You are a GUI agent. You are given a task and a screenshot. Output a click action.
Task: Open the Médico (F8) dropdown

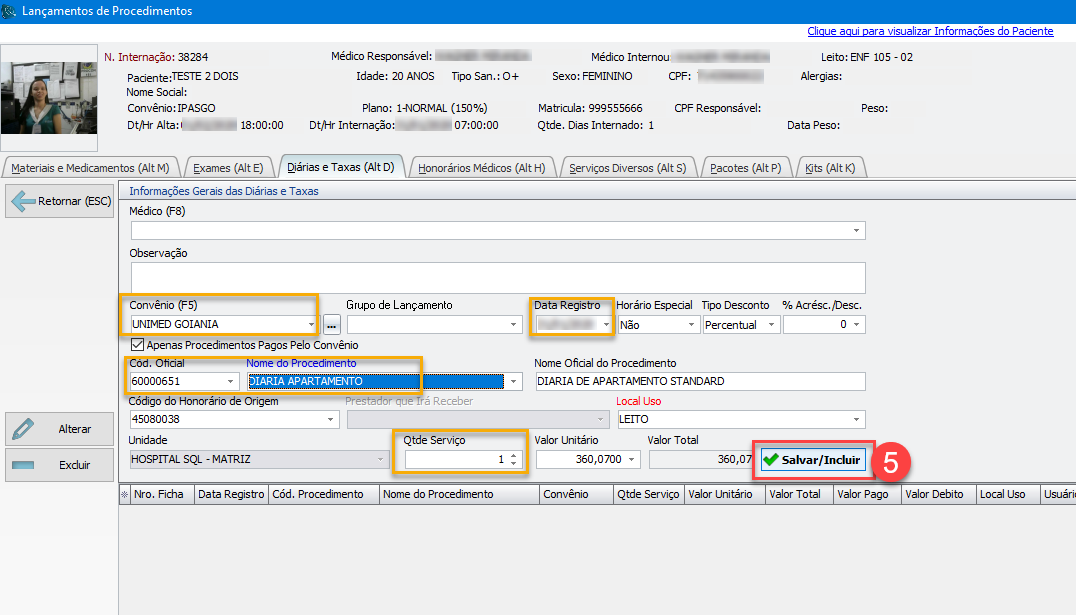click(857, 231)
